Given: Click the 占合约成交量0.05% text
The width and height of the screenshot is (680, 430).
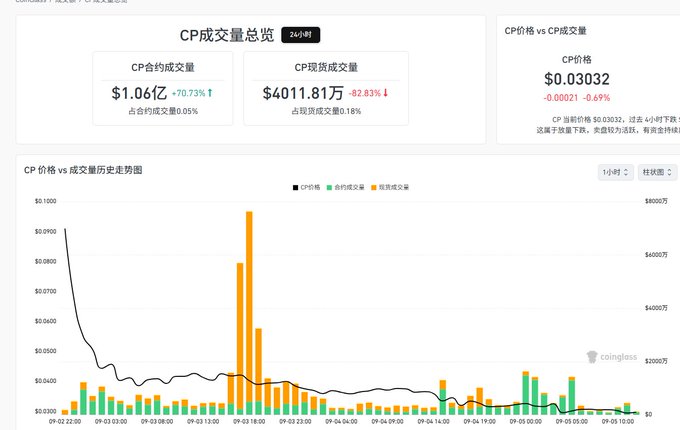Looking at the screenshot, I should tap(163, 111).
